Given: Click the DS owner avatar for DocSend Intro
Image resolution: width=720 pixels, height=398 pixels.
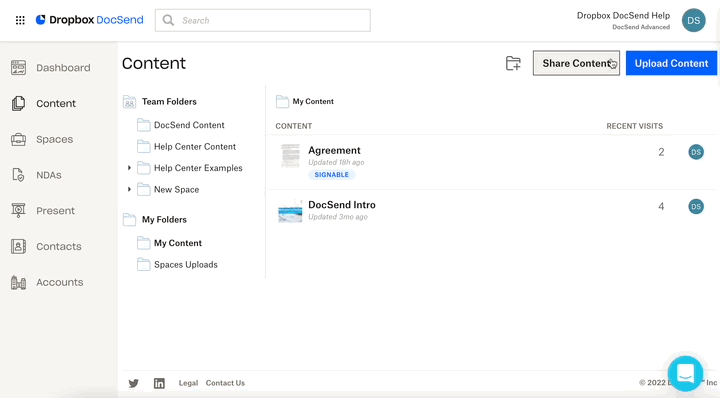Looking at the screenshot, I should coord(696,207).
